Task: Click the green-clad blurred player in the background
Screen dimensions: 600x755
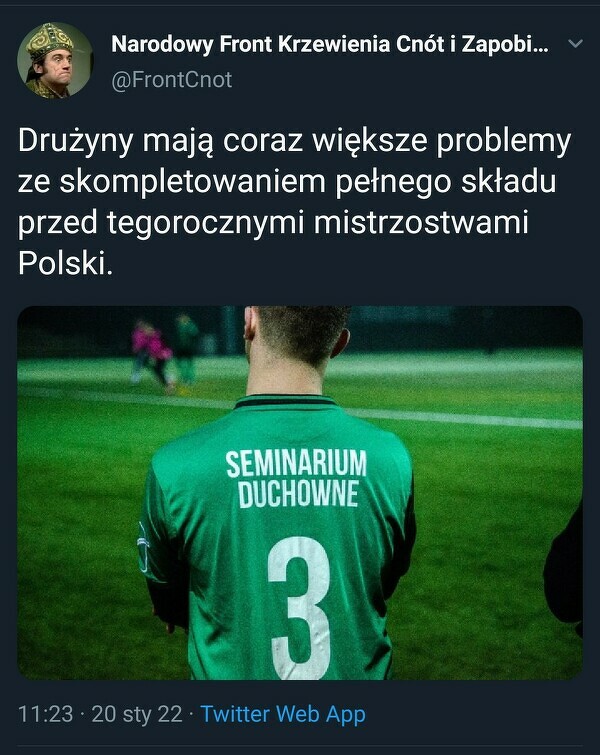Action: [x=187, y=349]
